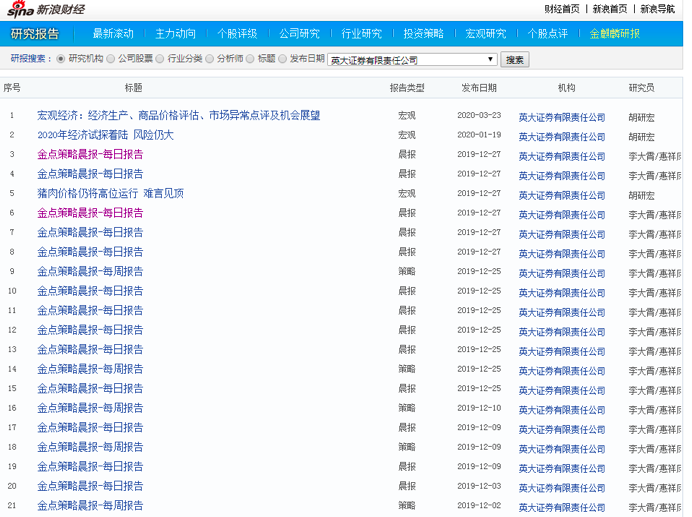This screenshot has height=517, width=692.
Task: Open the 最新滚动 navigation tab
Action: (x=113, y=34)
